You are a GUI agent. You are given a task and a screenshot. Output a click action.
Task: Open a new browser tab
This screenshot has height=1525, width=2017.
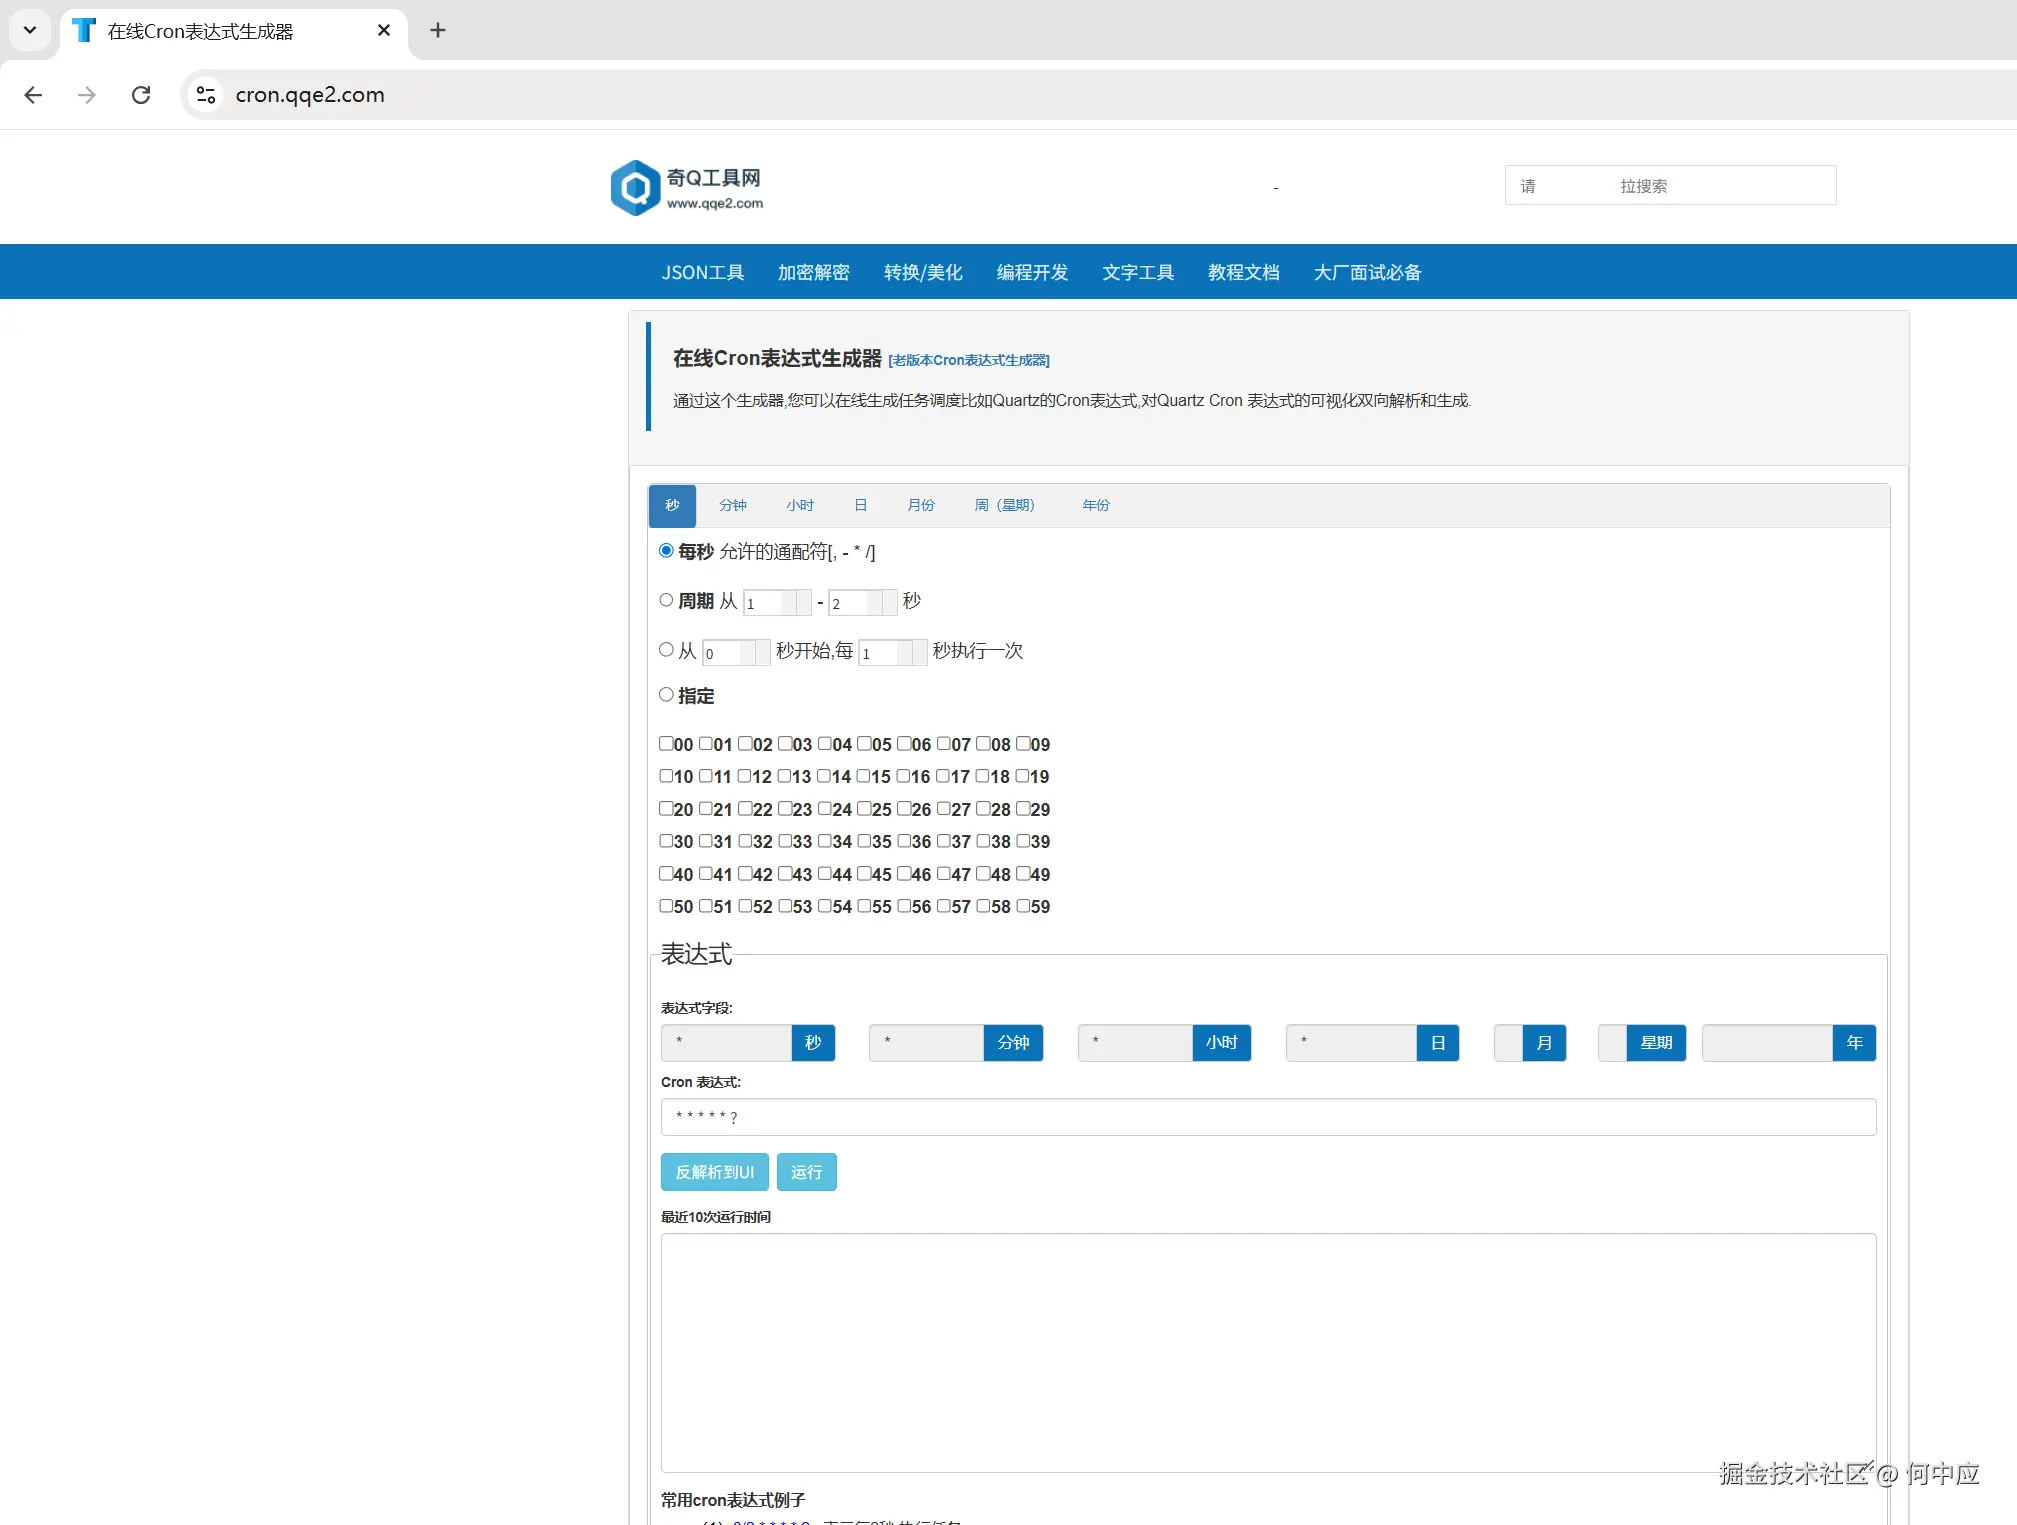point(437,30)
